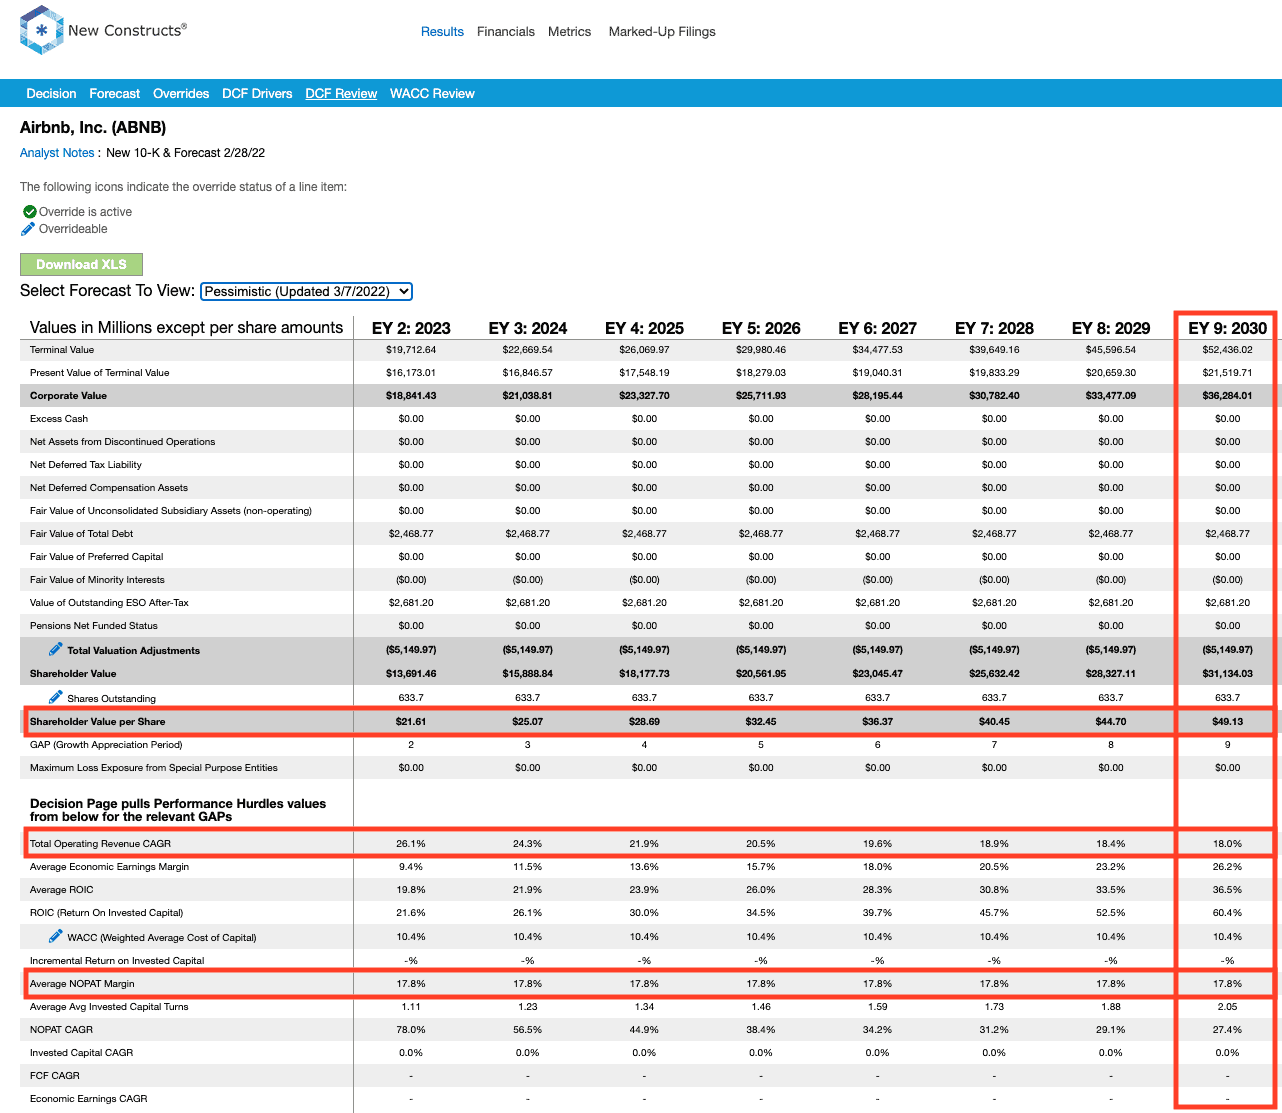The height and width of the screenshot is (1113, 1282).
Task: Open Marked-Up Filings menu
Action: coord(662,32)
